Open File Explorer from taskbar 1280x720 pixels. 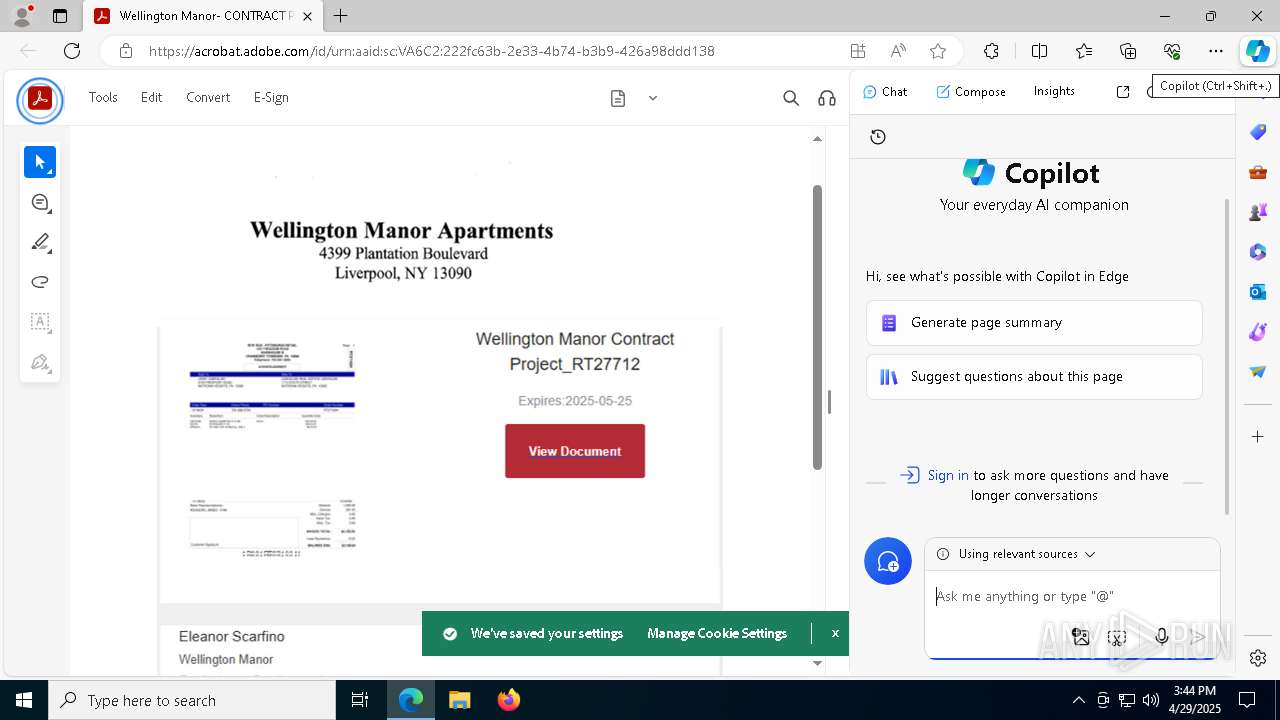(459, 700)
